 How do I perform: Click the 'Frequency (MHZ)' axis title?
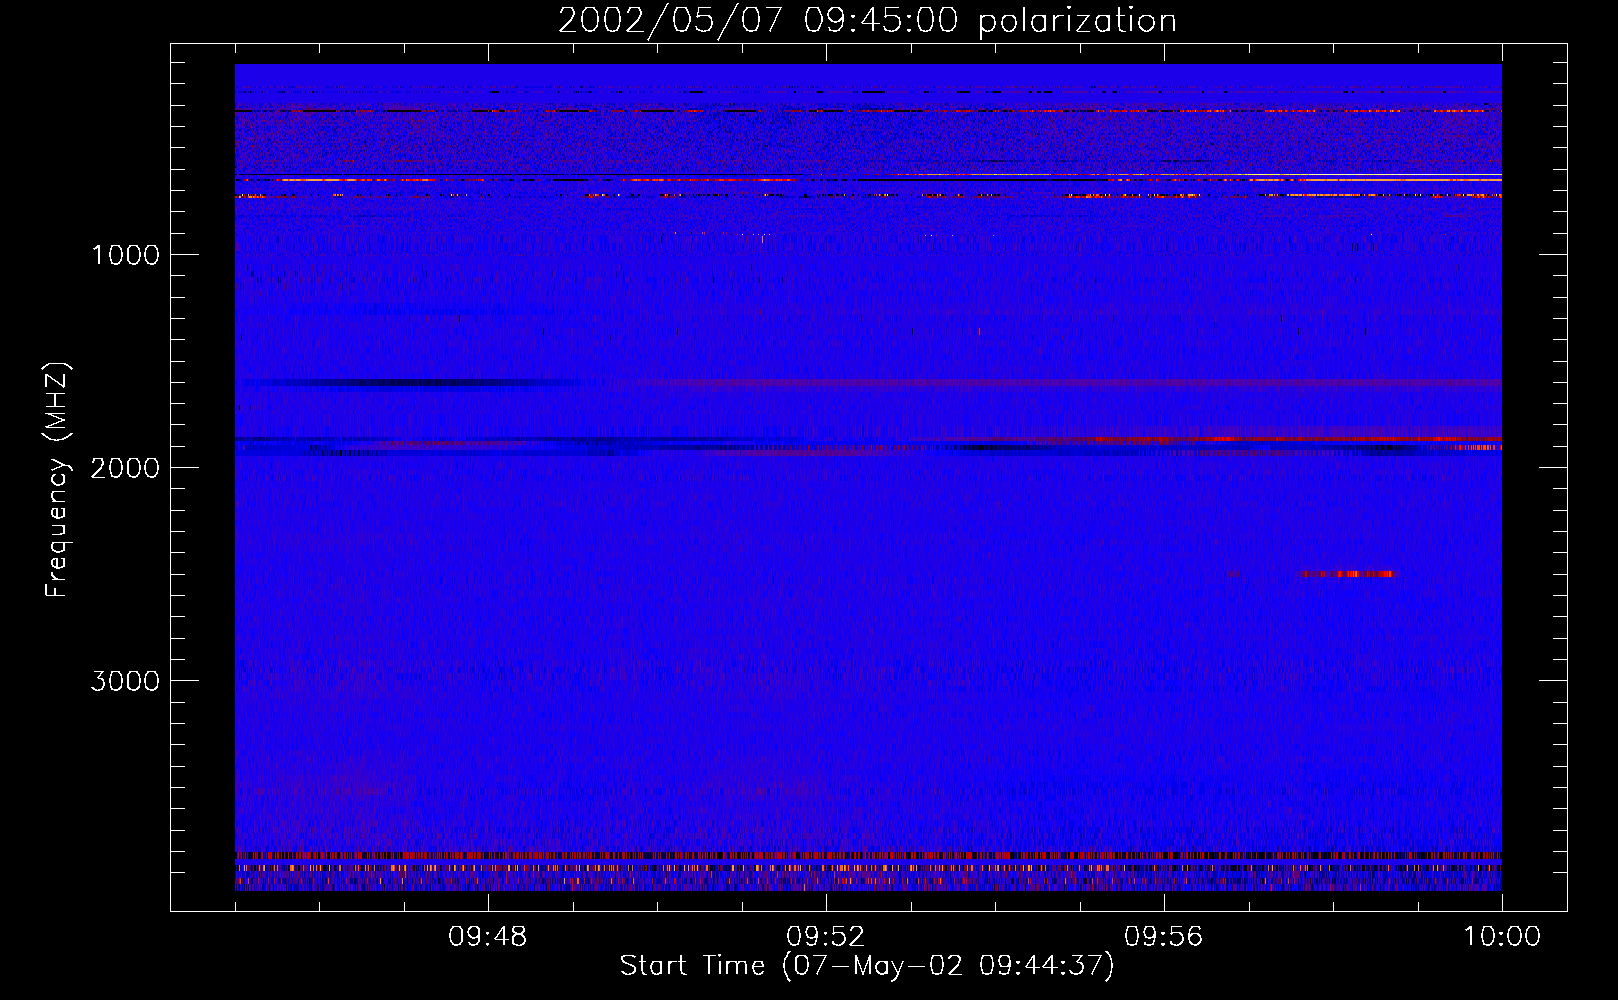[x=57, y=480]
